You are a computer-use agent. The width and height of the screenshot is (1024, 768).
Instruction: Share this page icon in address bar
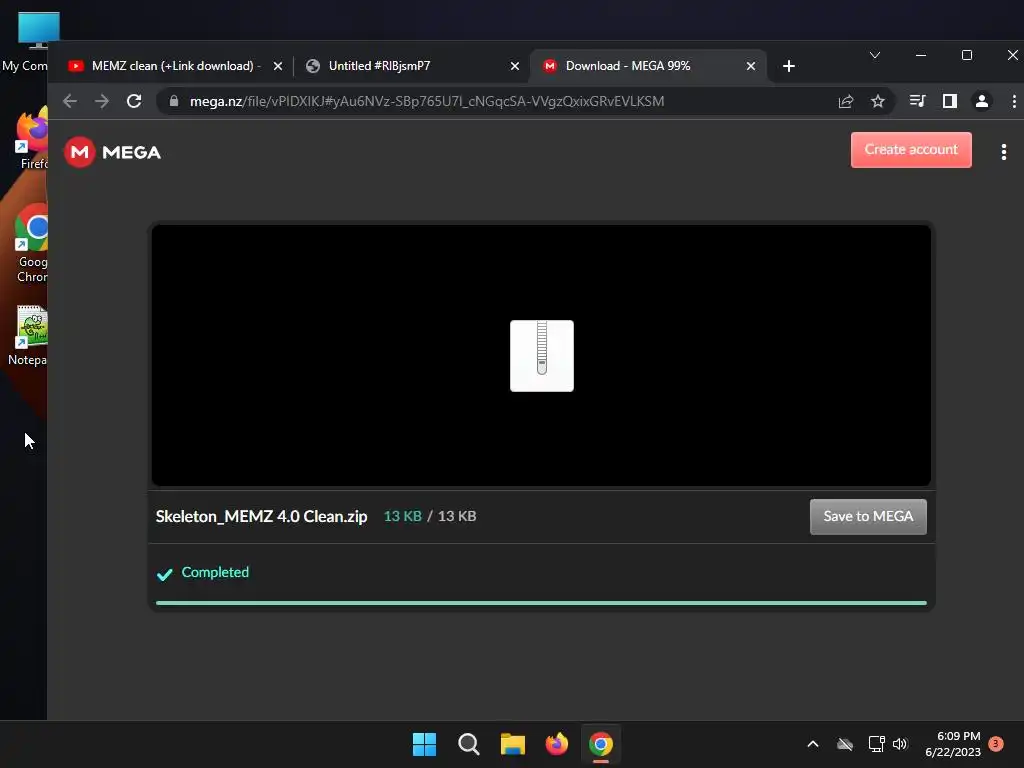pyautogui.click(x=846, y=101)
